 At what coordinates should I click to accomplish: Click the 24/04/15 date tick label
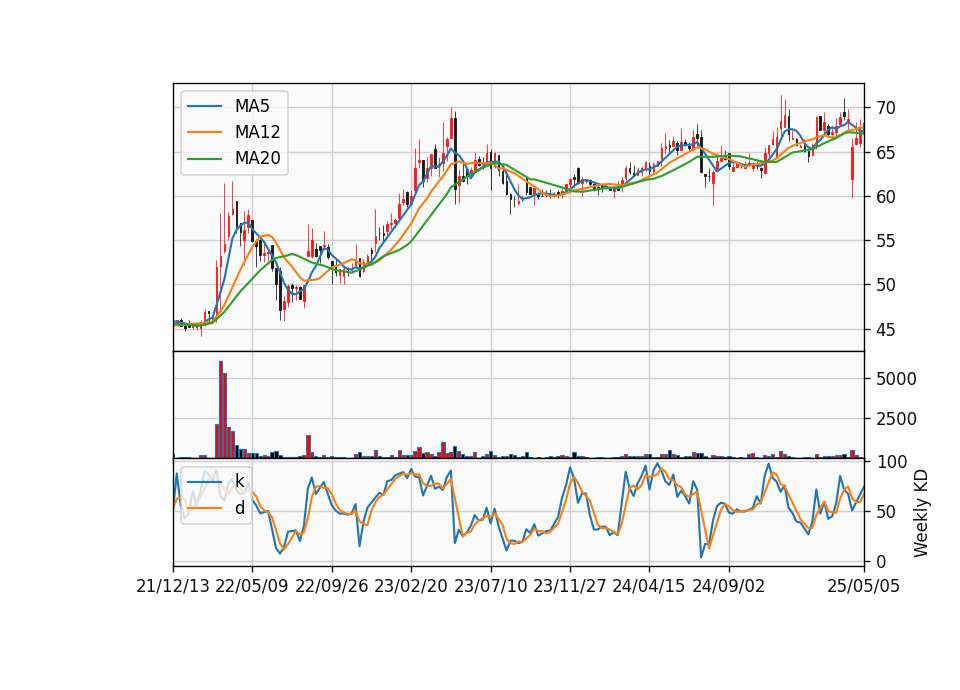tap(649, 587)
